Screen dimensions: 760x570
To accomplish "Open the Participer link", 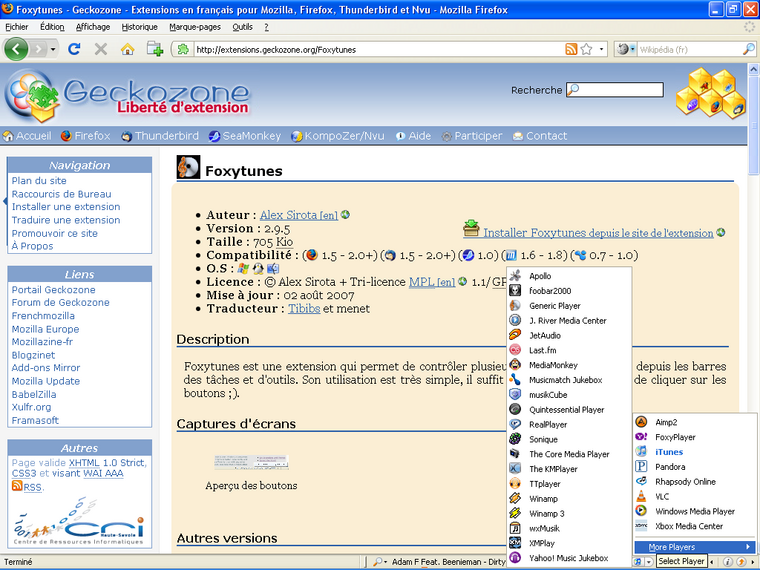I will [472, 136].
